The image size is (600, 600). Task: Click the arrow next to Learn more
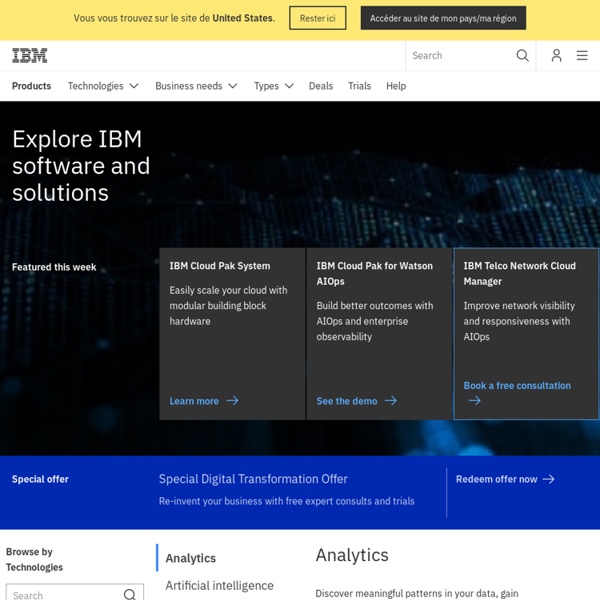point(232,401)
